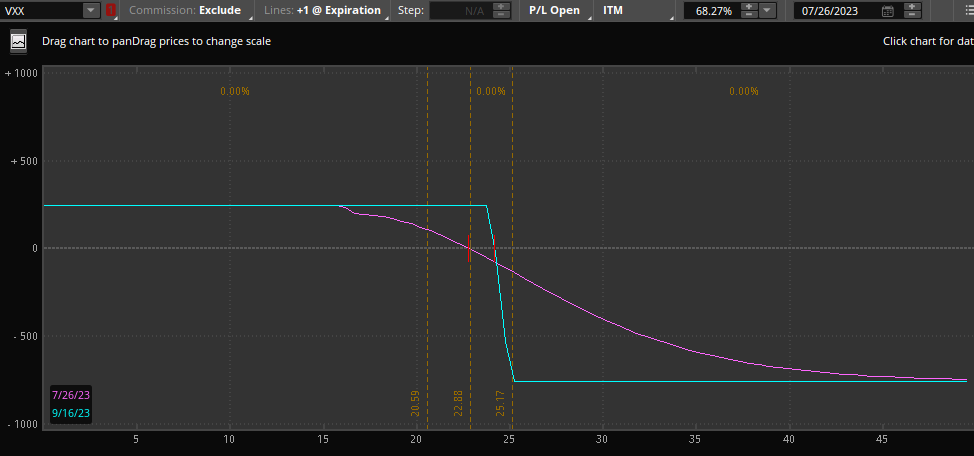
Task: Click the VXX symbol input field
Action: 40,10
